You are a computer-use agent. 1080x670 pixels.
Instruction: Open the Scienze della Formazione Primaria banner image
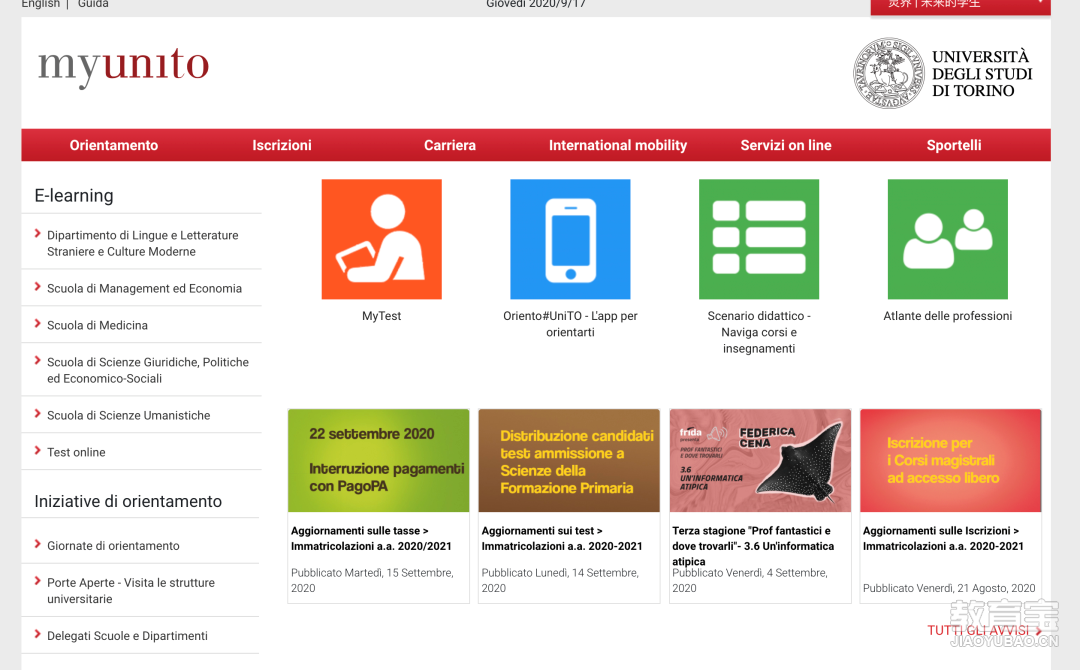[570, 461]
